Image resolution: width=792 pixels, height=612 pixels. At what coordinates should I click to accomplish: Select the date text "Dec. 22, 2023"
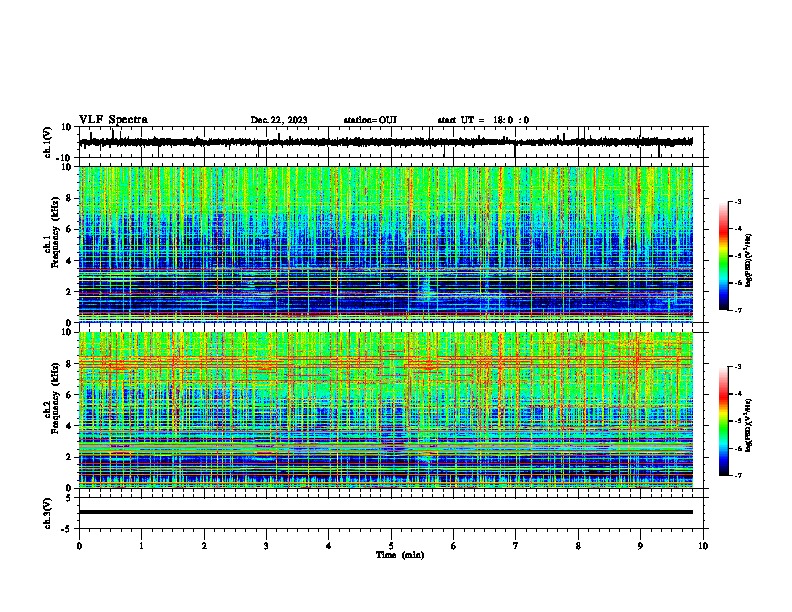tap(279, 120)
